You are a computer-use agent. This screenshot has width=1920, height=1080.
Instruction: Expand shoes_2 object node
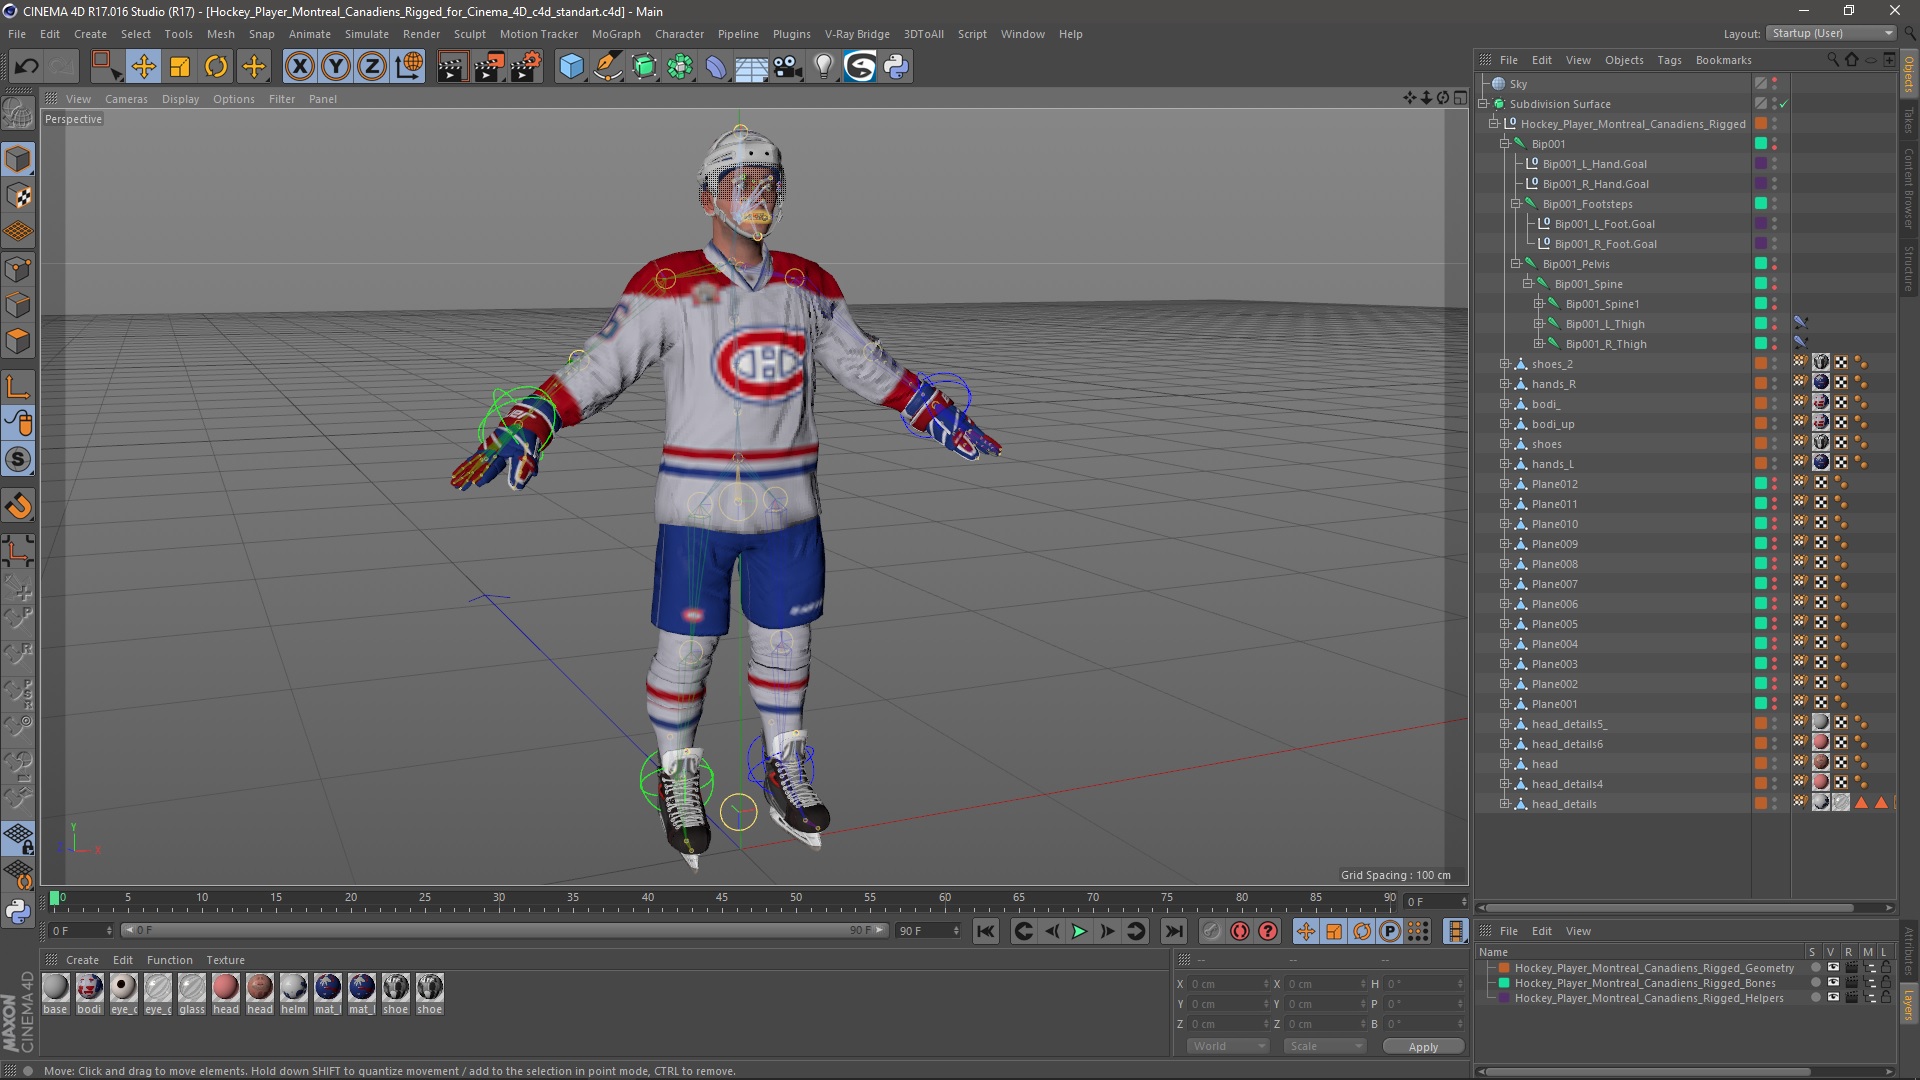tap(1504, 364)
